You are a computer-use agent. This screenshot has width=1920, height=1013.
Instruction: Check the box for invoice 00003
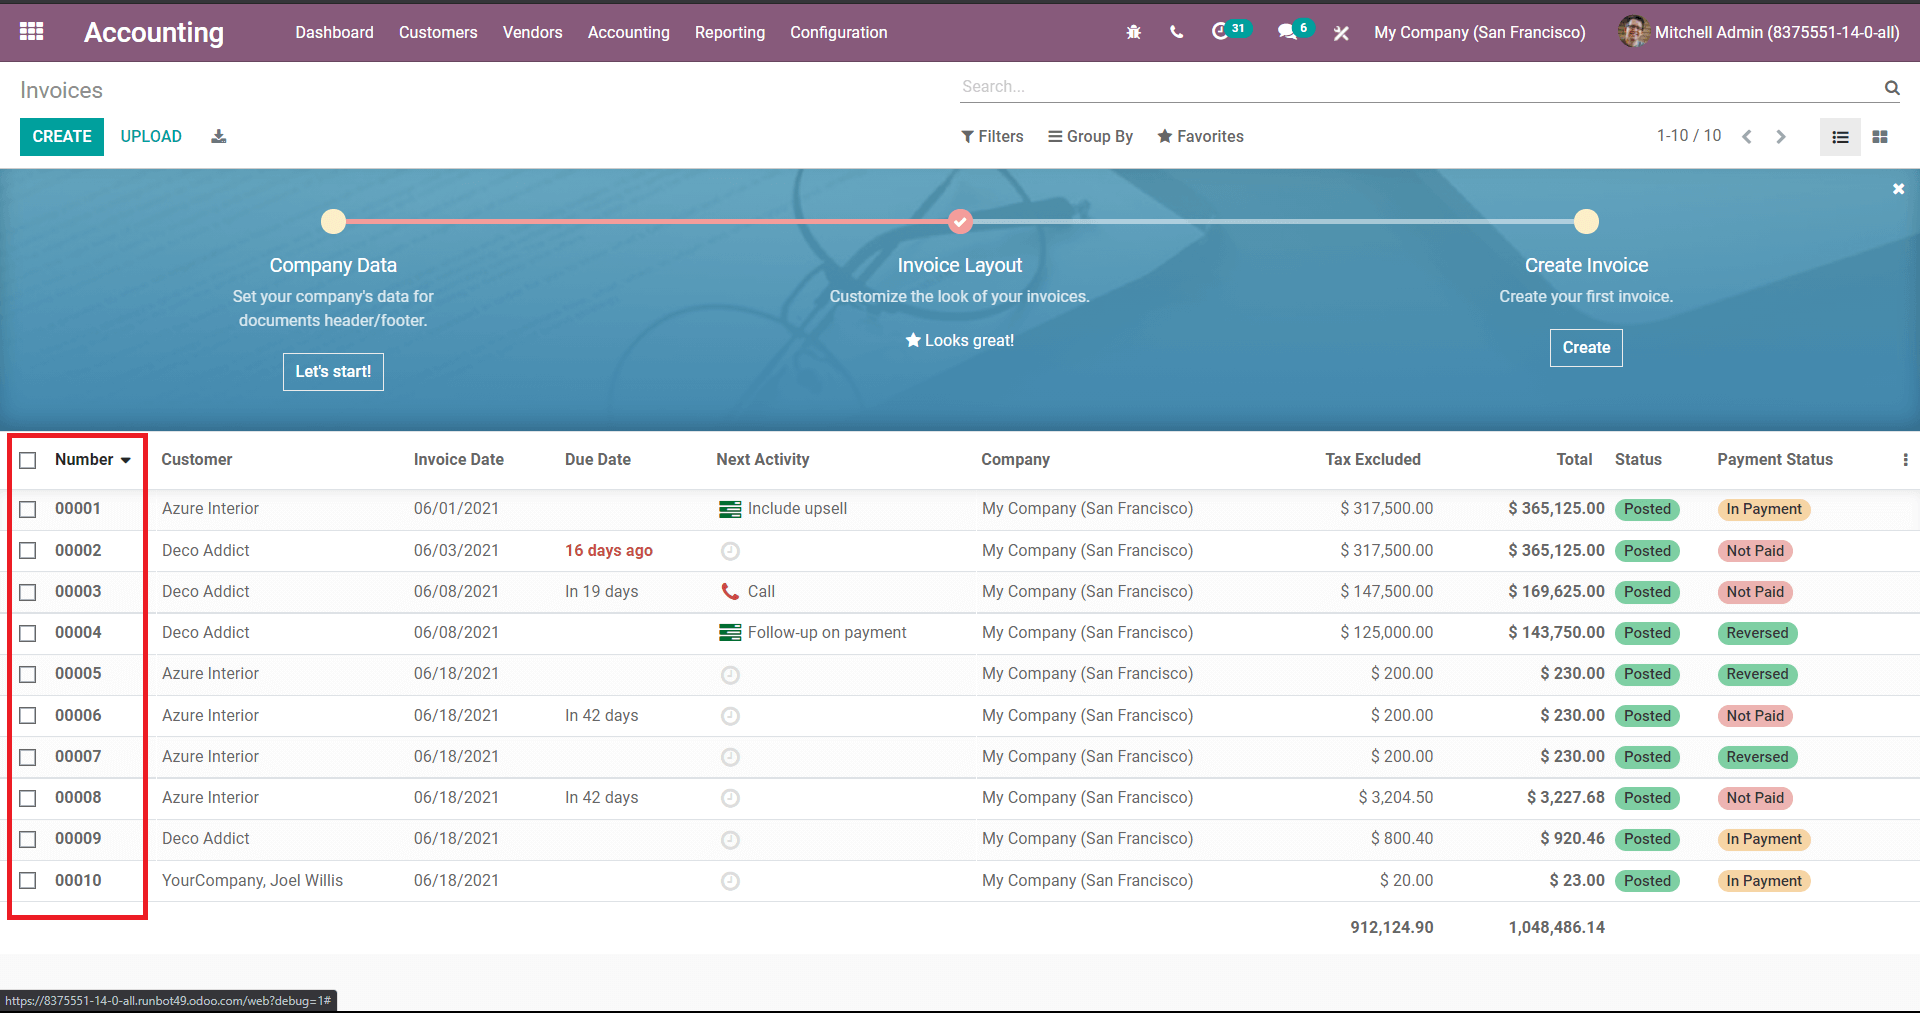tap(28, 592)
